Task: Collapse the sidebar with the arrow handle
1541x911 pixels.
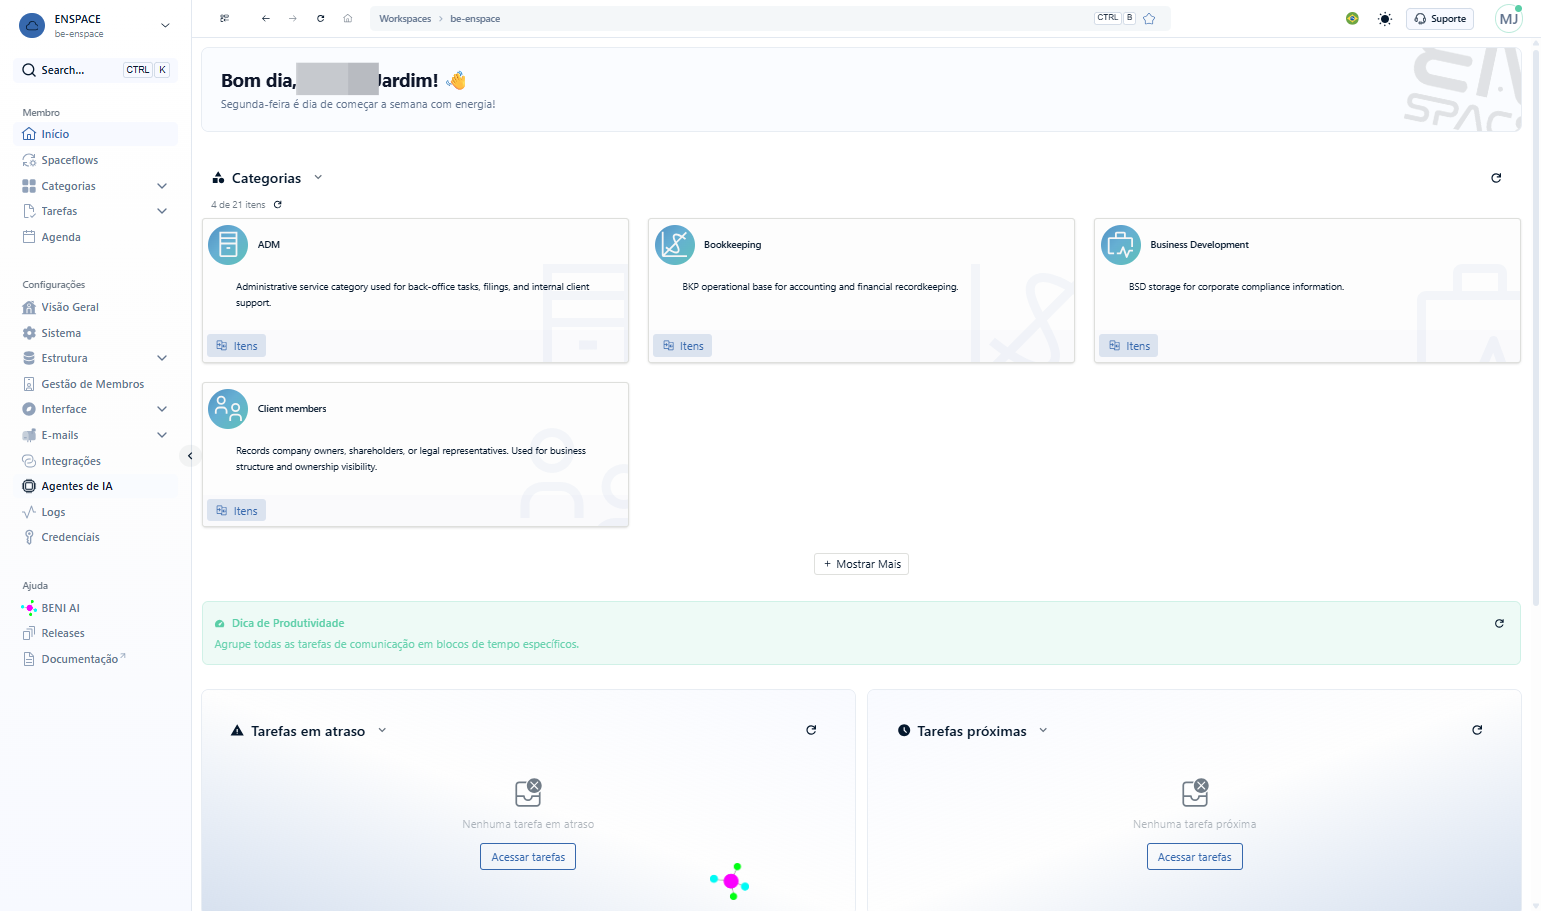Action: [189, 456]
